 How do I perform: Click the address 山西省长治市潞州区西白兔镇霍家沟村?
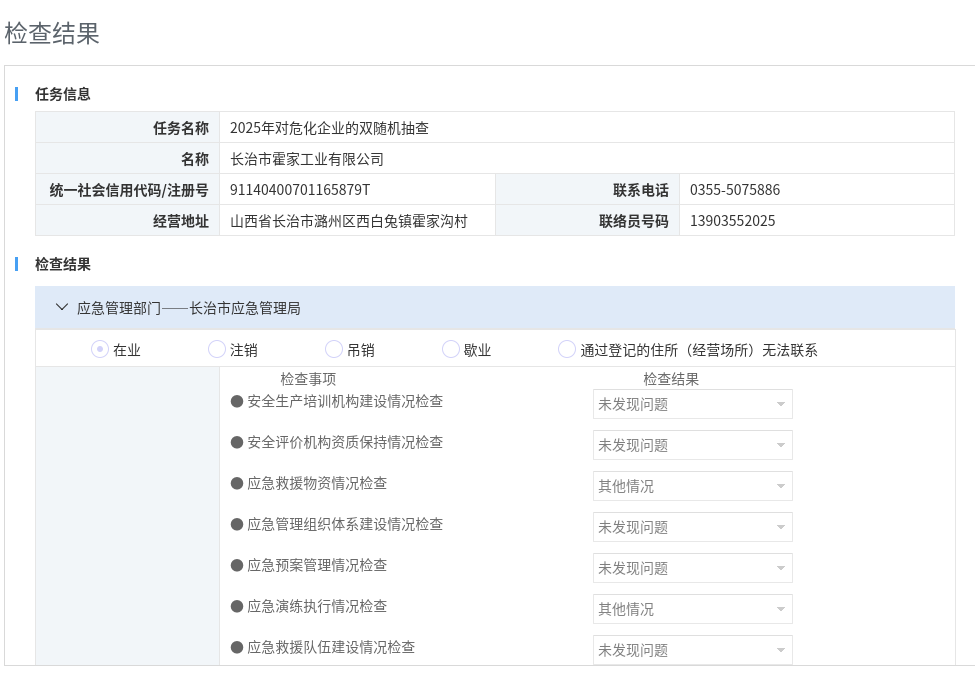click(x=349, y=221)
